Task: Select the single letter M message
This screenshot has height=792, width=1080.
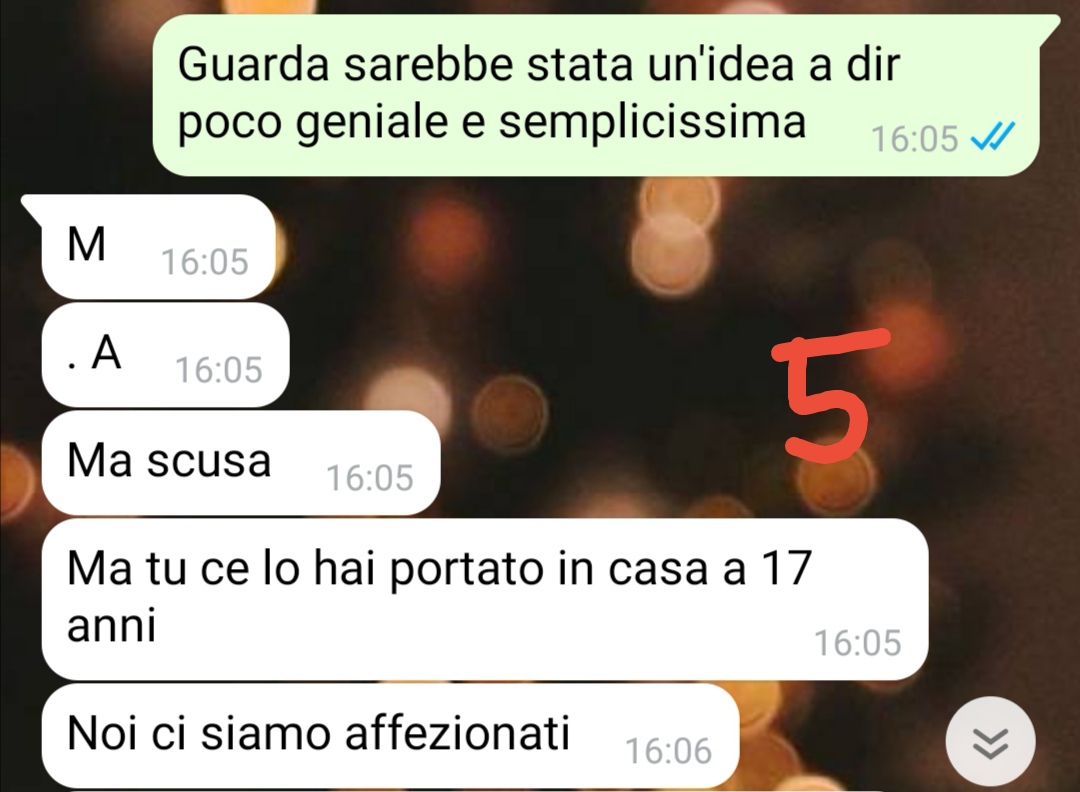Action: click(158, 247)
